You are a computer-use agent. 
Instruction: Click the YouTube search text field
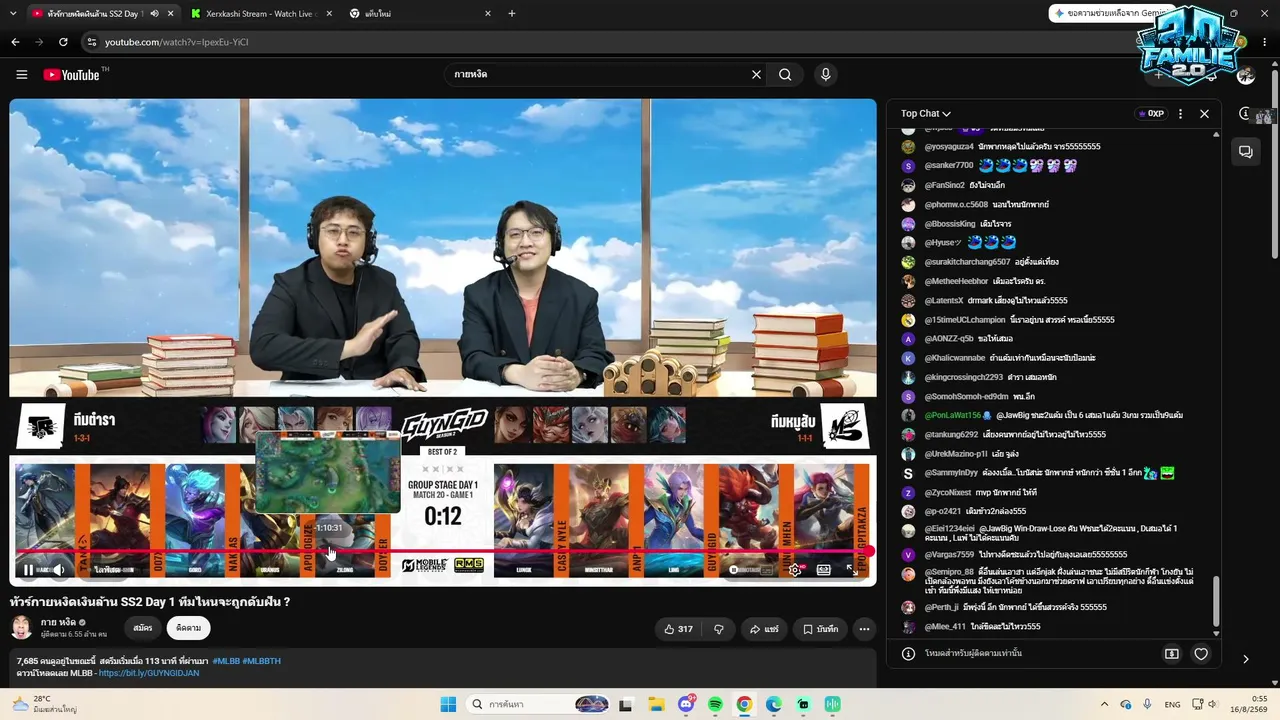[x=600, y=74]
